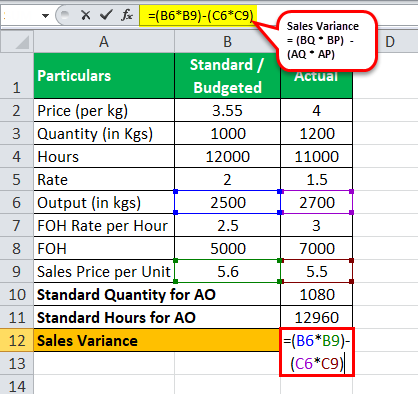Select the FOH Rate per Hour label
This screenshot has height=394, width=418.
pos(104,225)
